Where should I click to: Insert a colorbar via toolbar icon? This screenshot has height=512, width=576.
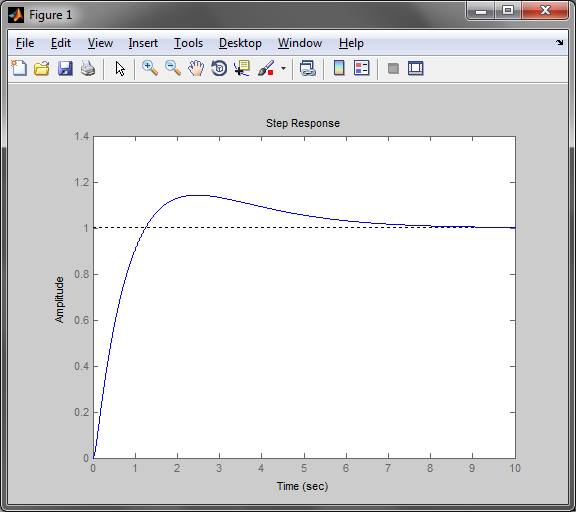(339, 68)
